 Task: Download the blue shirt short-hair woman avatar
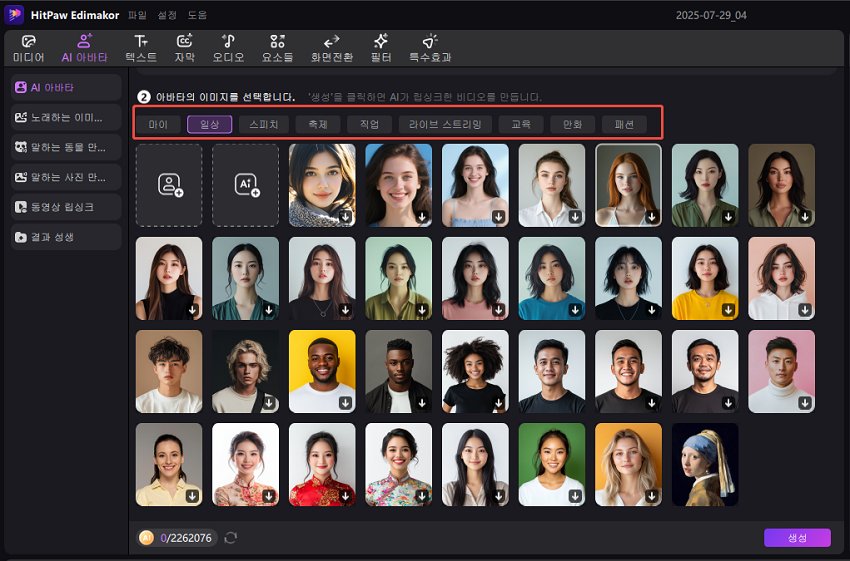pos(575,310)
